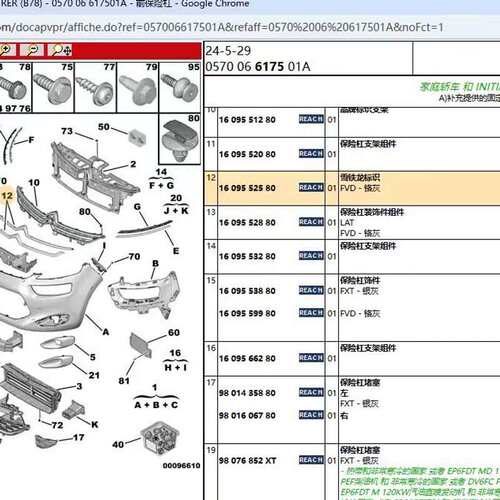Click callout number 10 near grille
This screenshot has height=500, width=500.
(34, 183)
